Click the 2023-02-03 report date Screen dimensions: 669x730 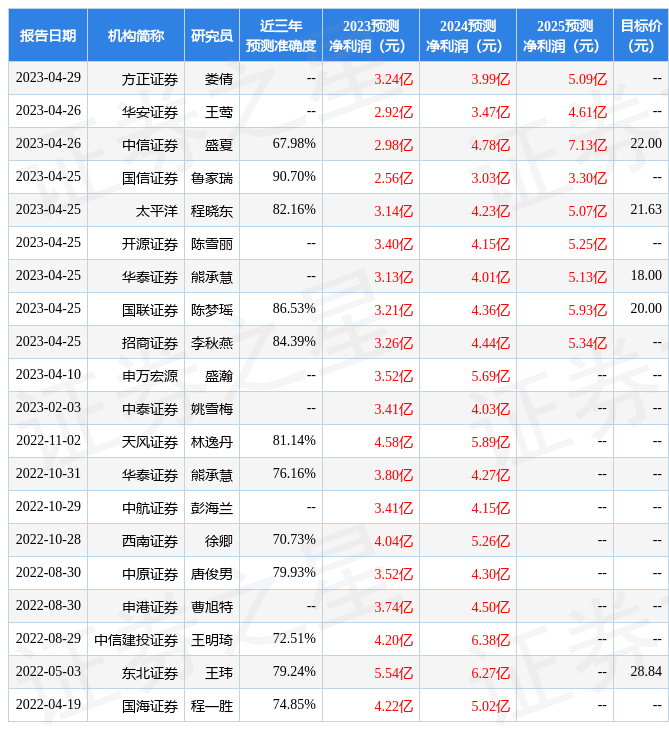coord(48,407)
